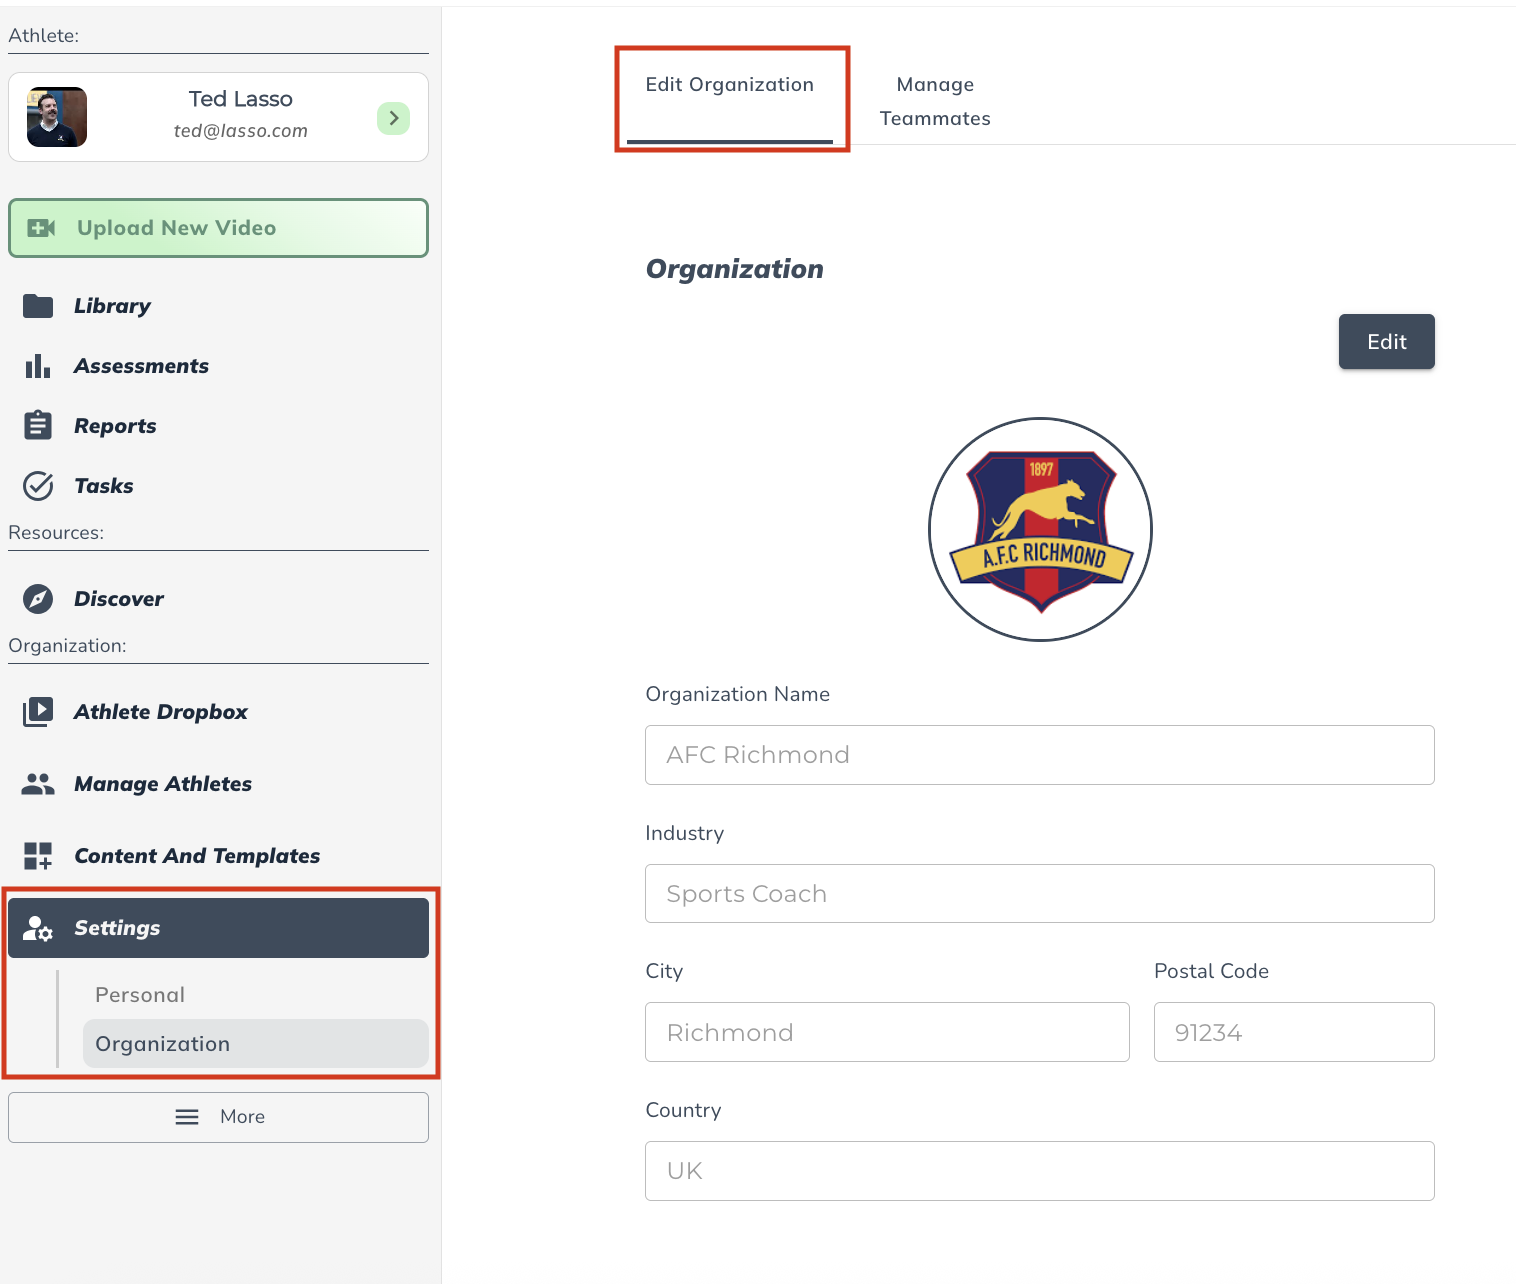
Task: Click the Library folder icon
Action: 38,306
